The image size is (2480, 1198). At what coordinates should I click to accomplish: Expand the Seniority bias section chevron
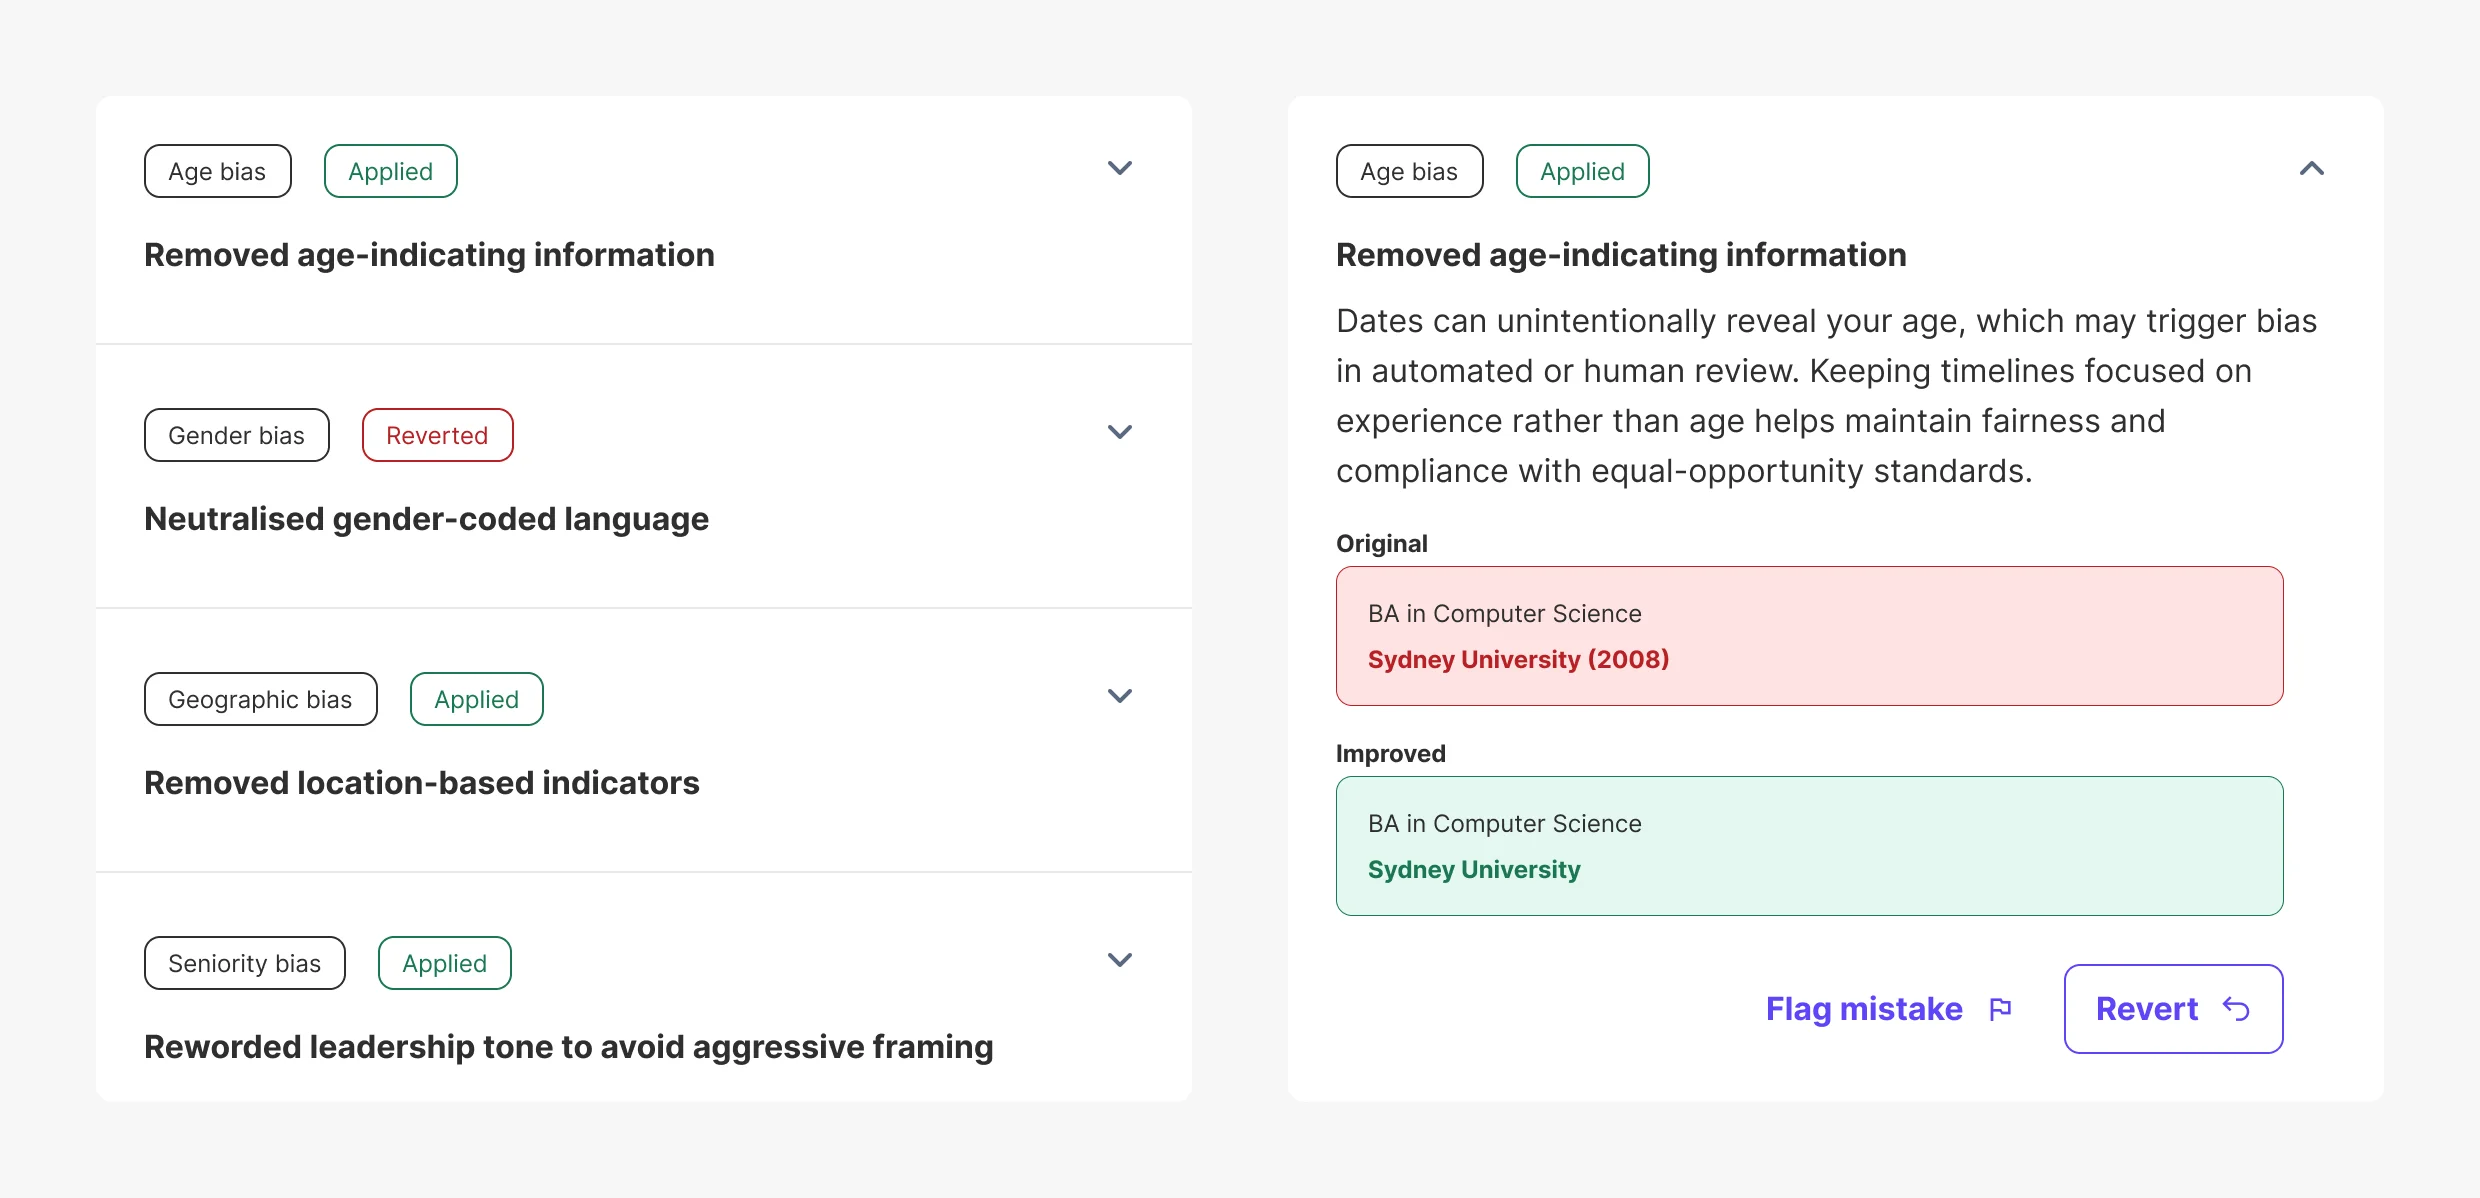pyautogui.click(x=1119, y=960)
